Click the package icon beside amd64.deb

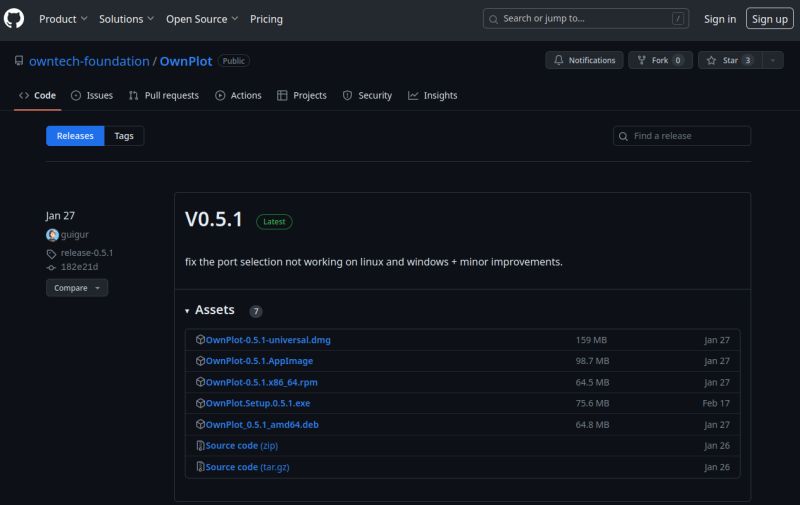(200, 424)
